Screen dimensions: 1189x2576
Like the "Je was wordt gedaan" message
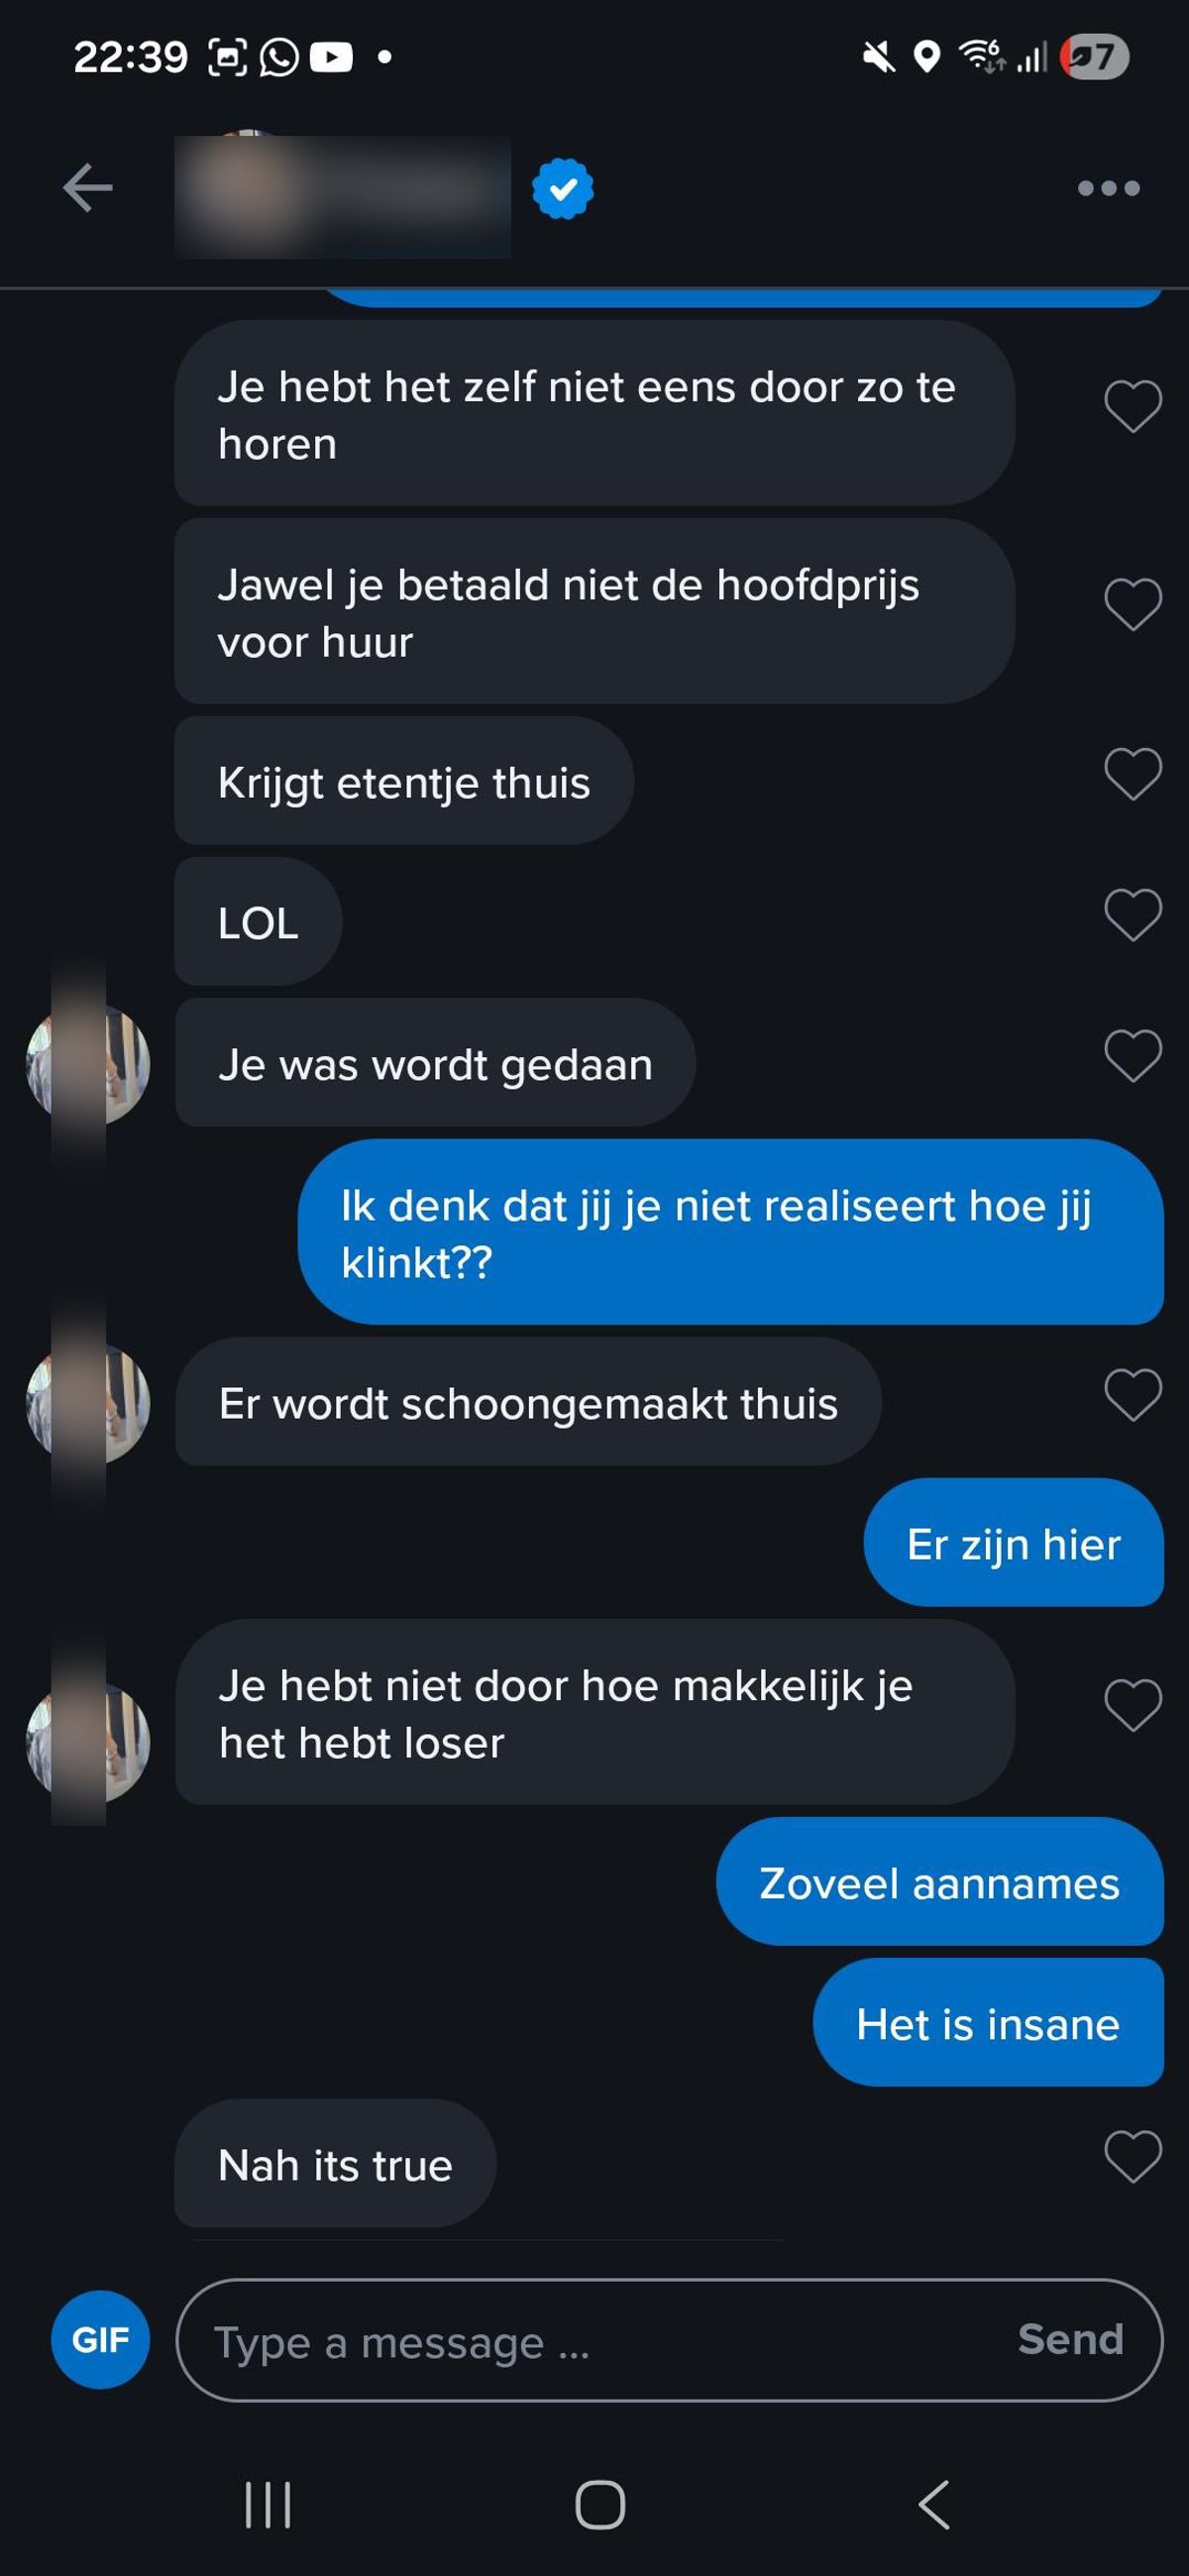1133,1056
